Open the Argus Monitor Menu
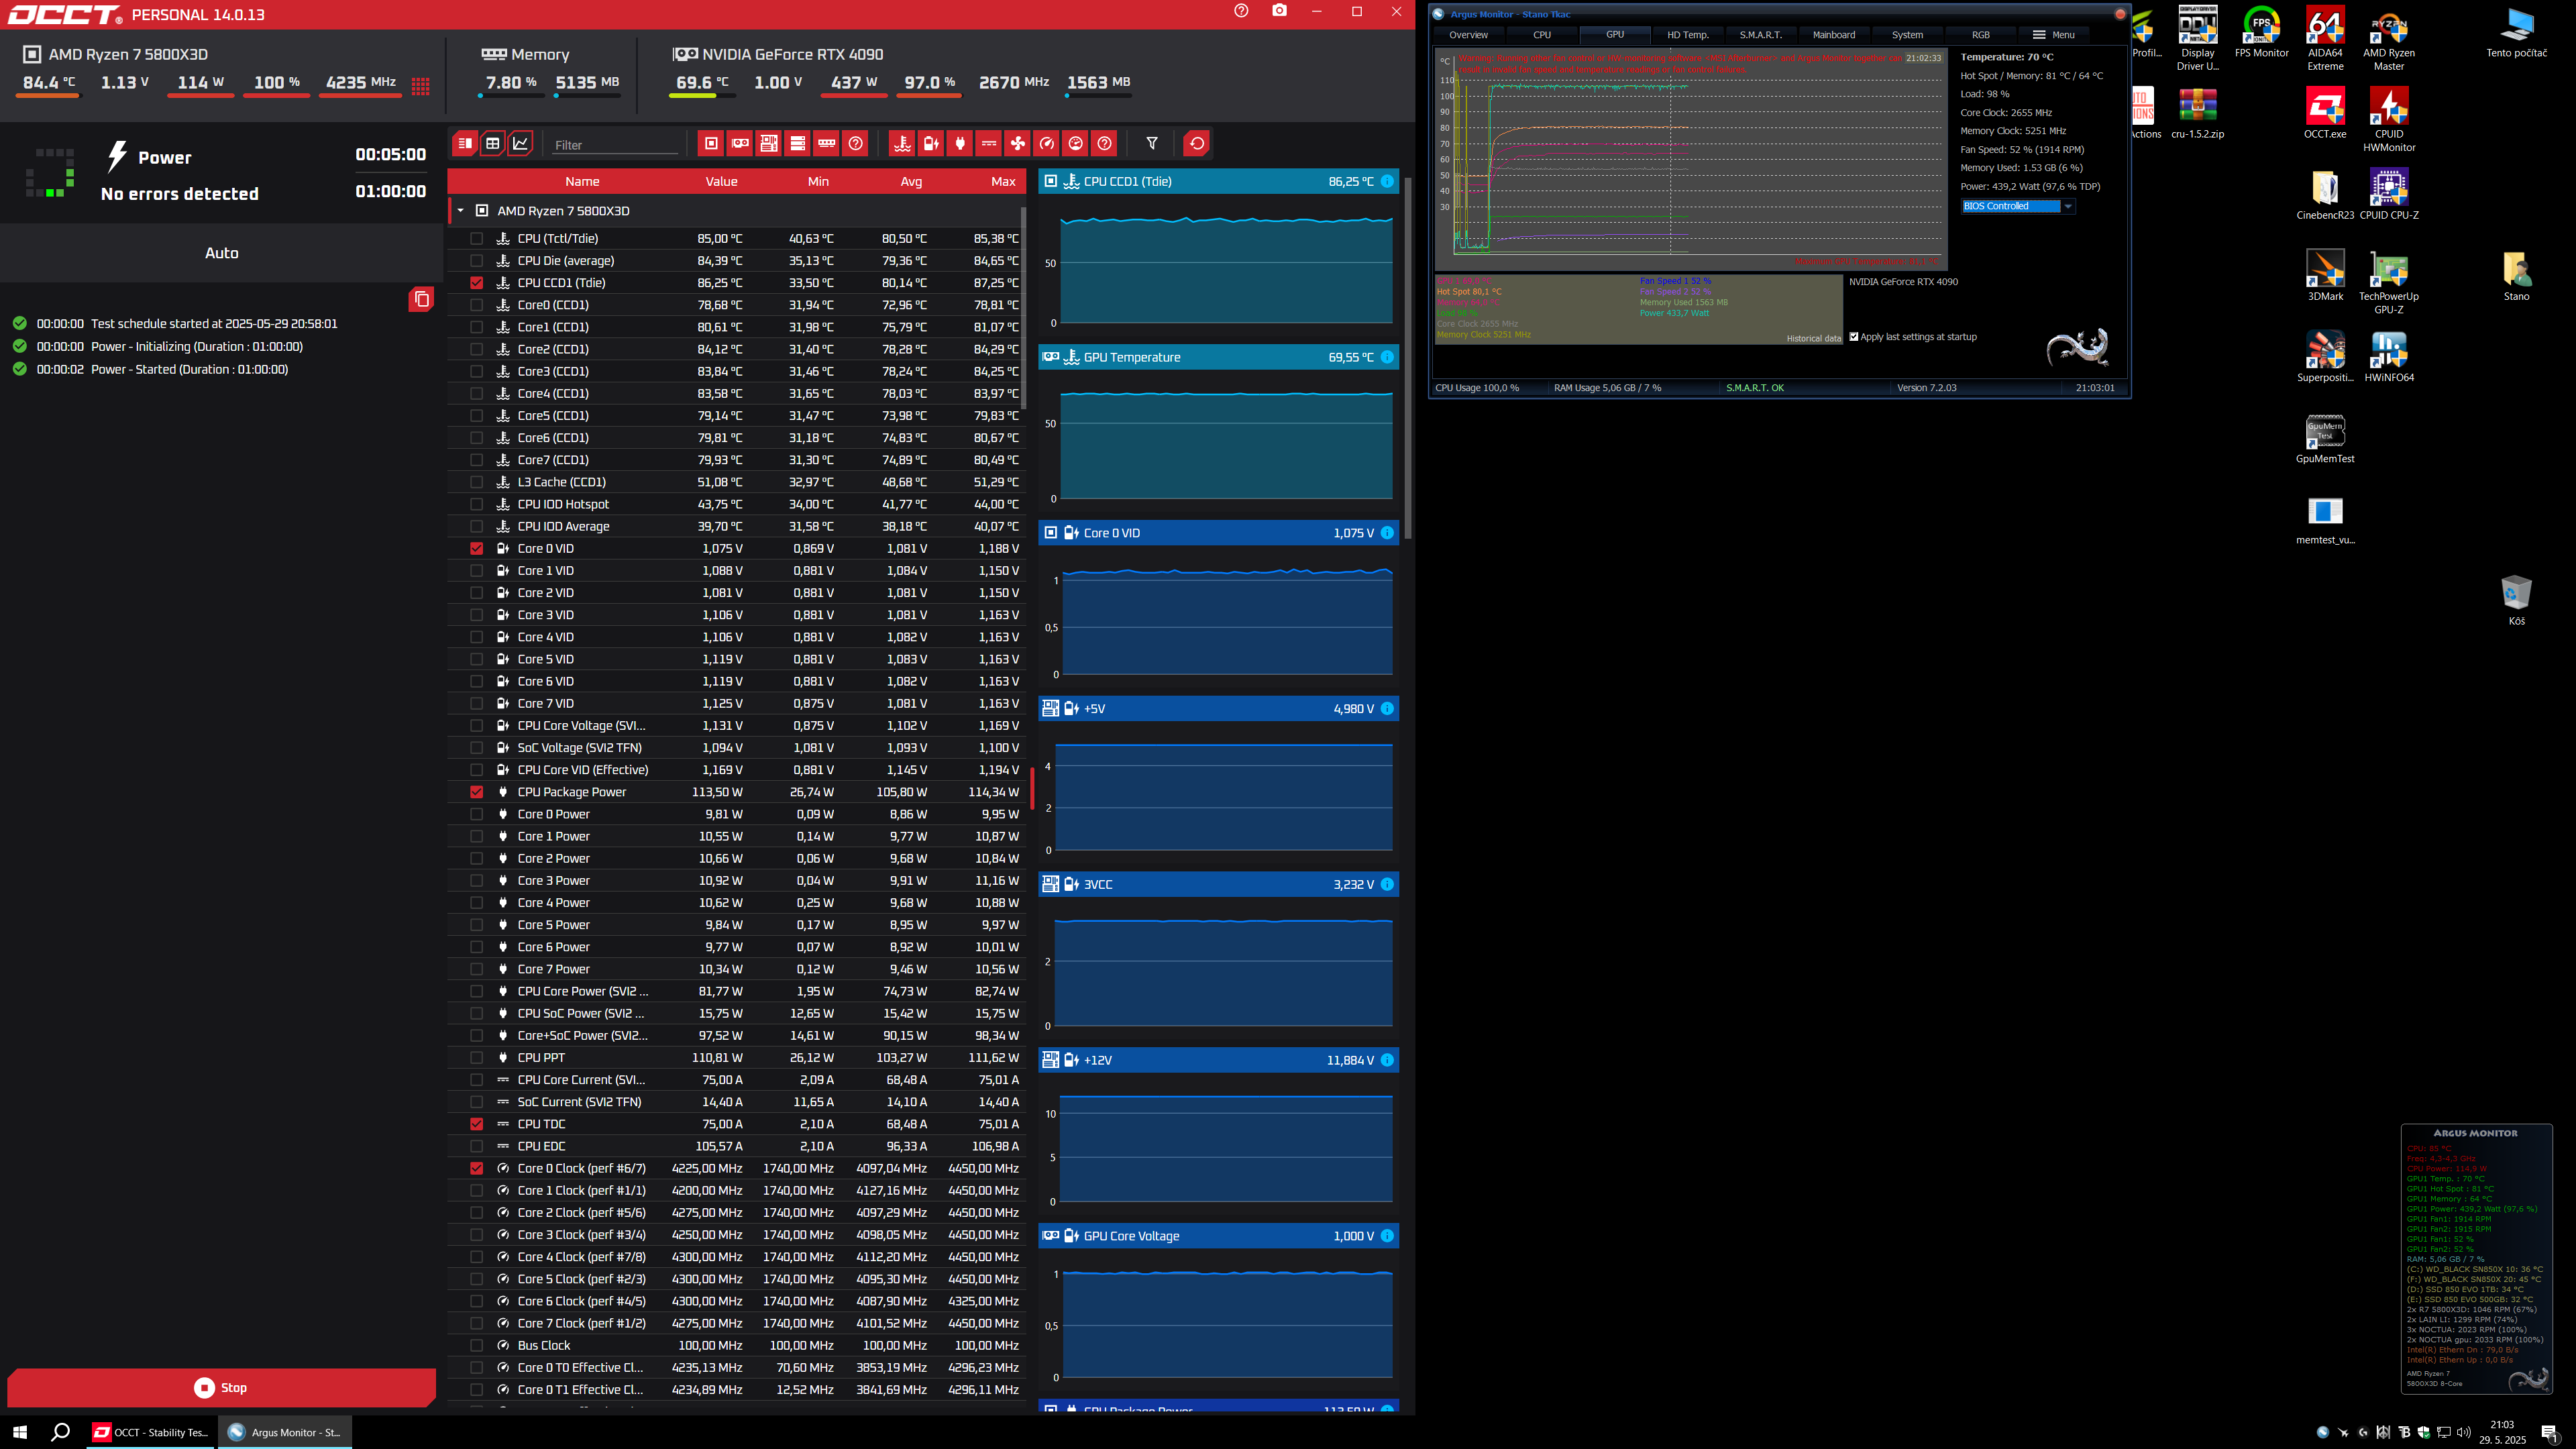 click(x=2053, y=35)
